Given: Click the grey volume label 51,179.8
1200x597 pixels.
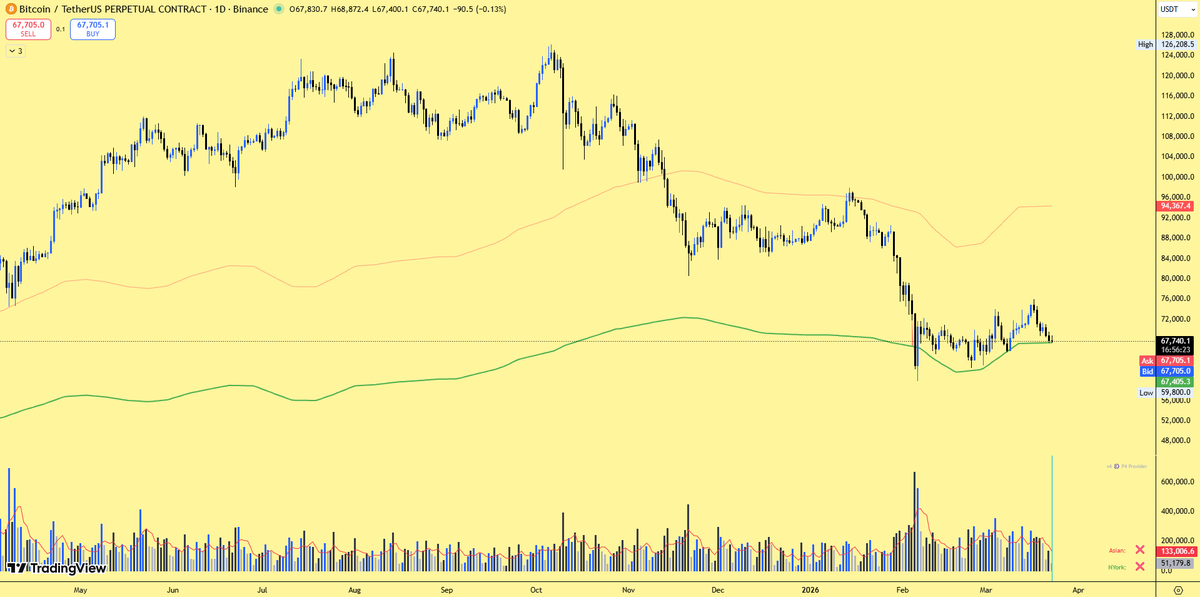Looking at the screenshot, I should (1177, 563).
